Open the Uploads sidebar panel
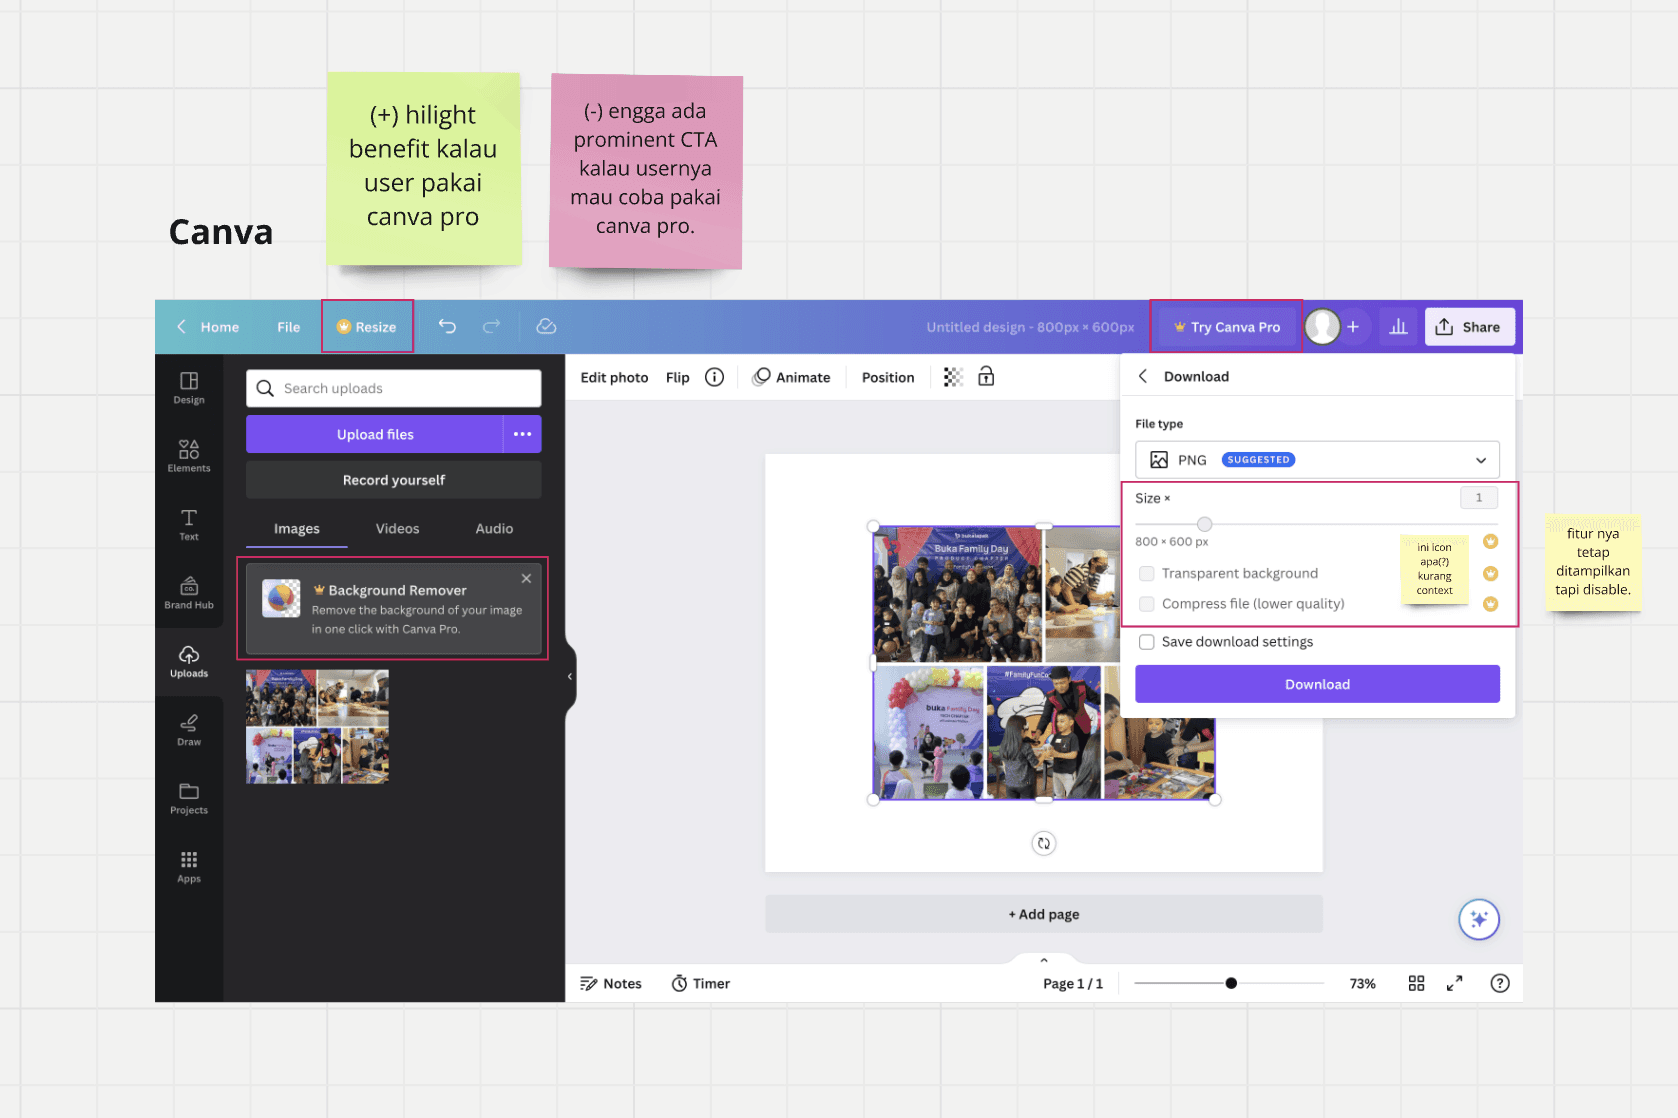Screen dimensions: 1678x1118 pyautogui.click(x=189, y=661)
